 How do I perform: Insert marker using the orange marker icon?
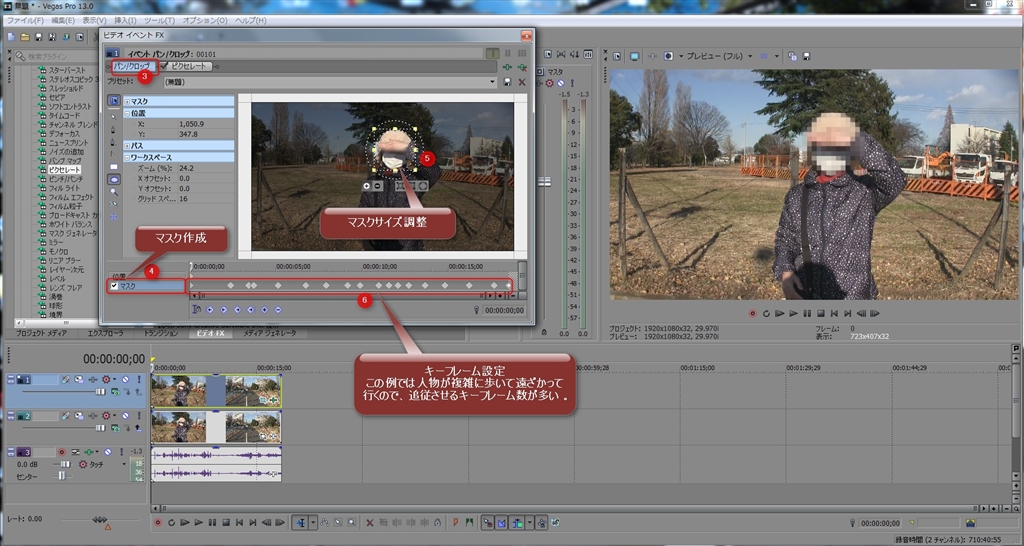[455, 522]
